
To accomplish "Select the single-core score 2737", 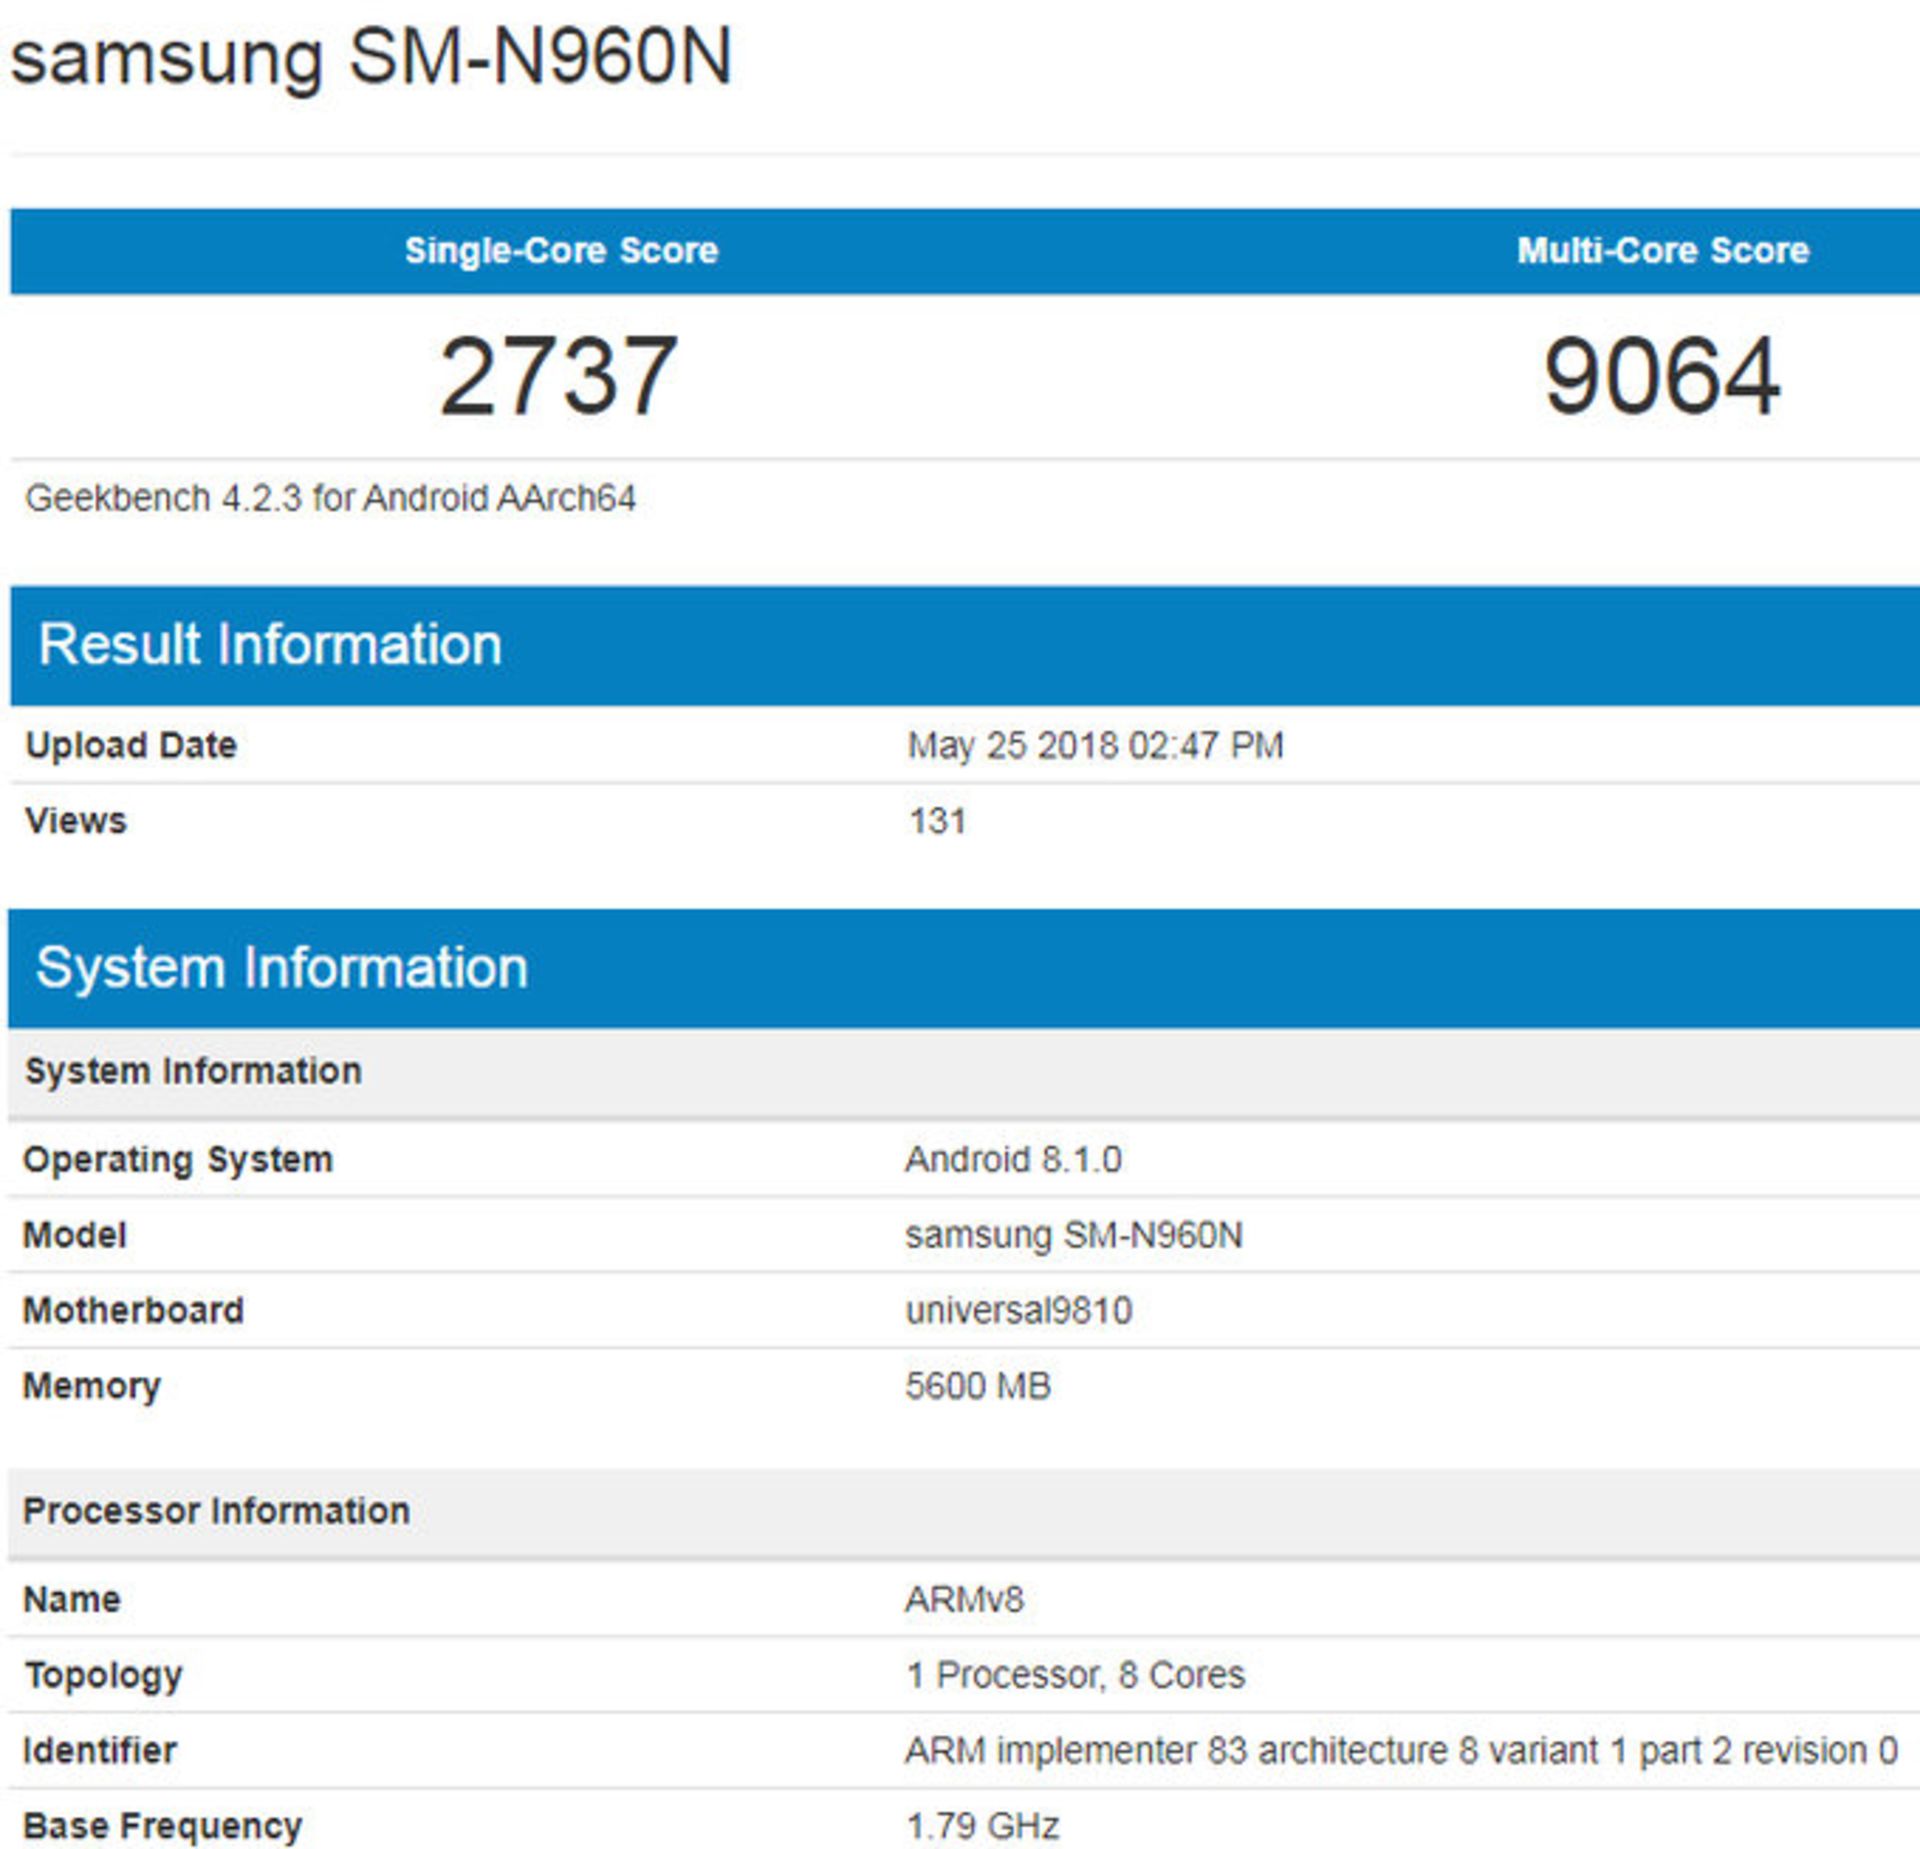I will [559, 376].
